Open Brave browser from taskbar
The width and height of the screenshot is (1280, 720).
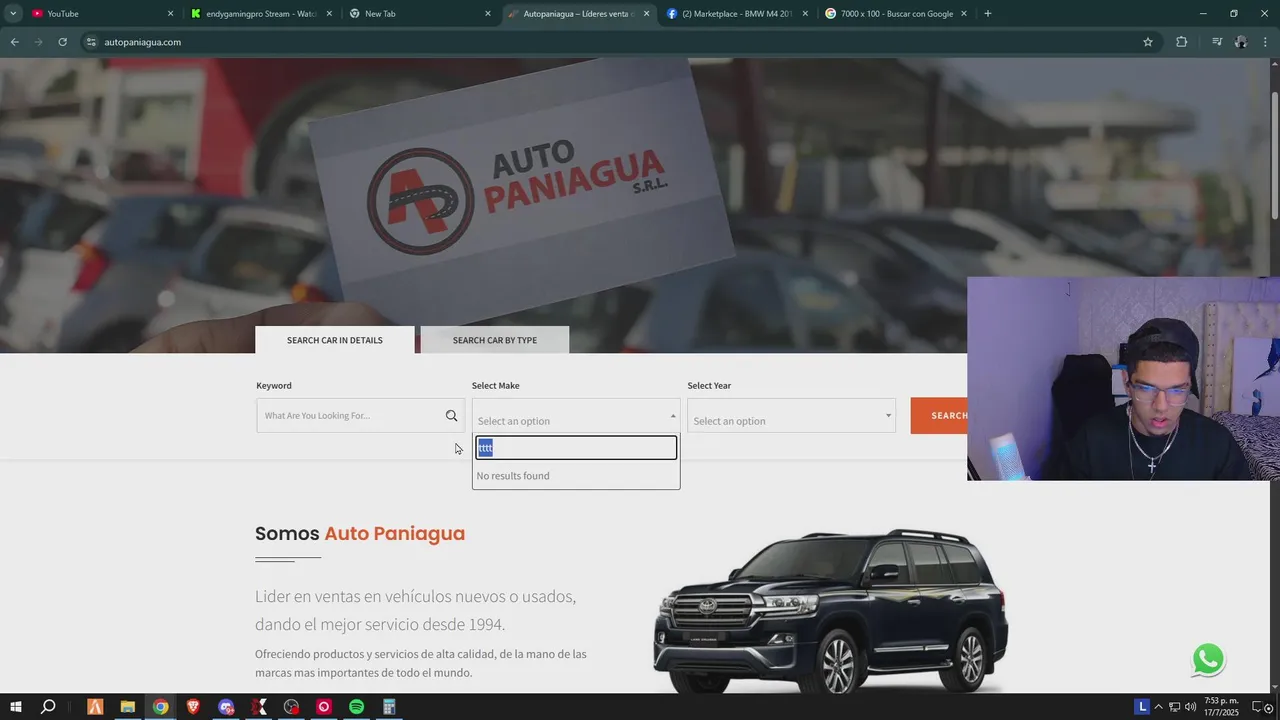(193, 707)
